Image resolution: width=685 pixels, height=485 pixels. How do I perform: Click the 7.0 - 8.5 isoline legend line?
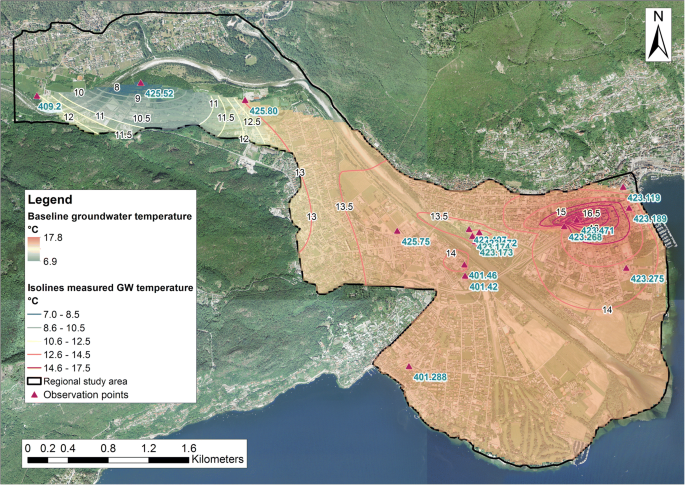[x=35, y=315]
